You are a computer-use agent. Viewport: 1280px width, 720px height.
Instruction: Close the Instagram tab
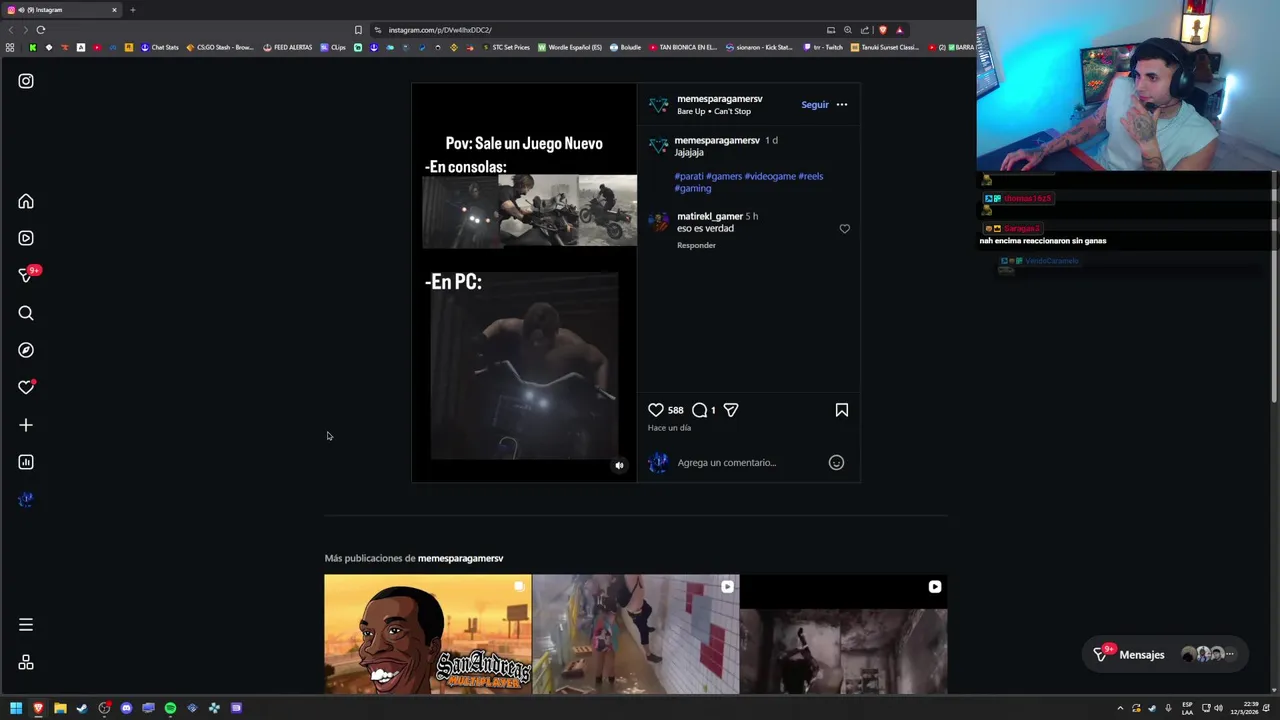pos(114,10)
